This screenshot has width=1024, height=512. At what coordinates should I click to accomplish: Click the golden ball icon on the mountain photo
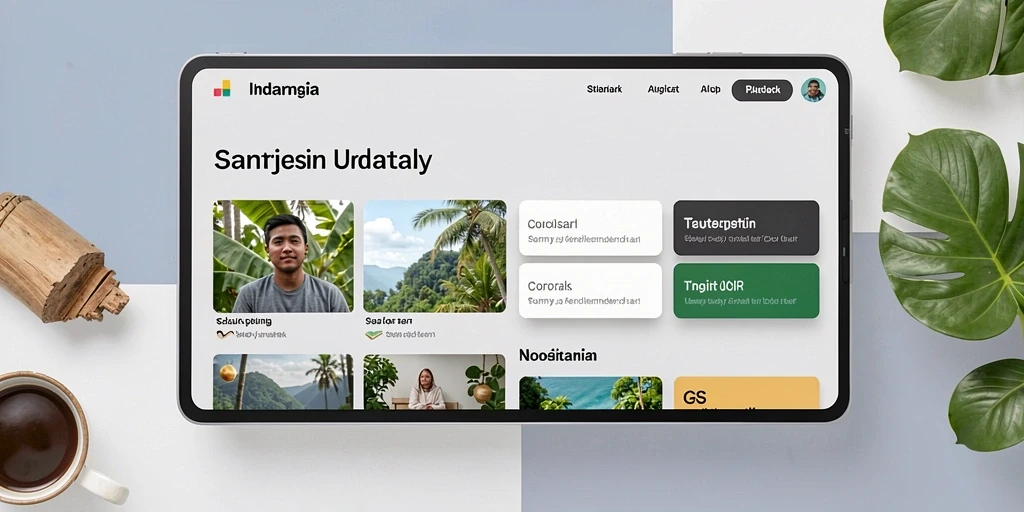pyautogui.click(x=228, y=373)
